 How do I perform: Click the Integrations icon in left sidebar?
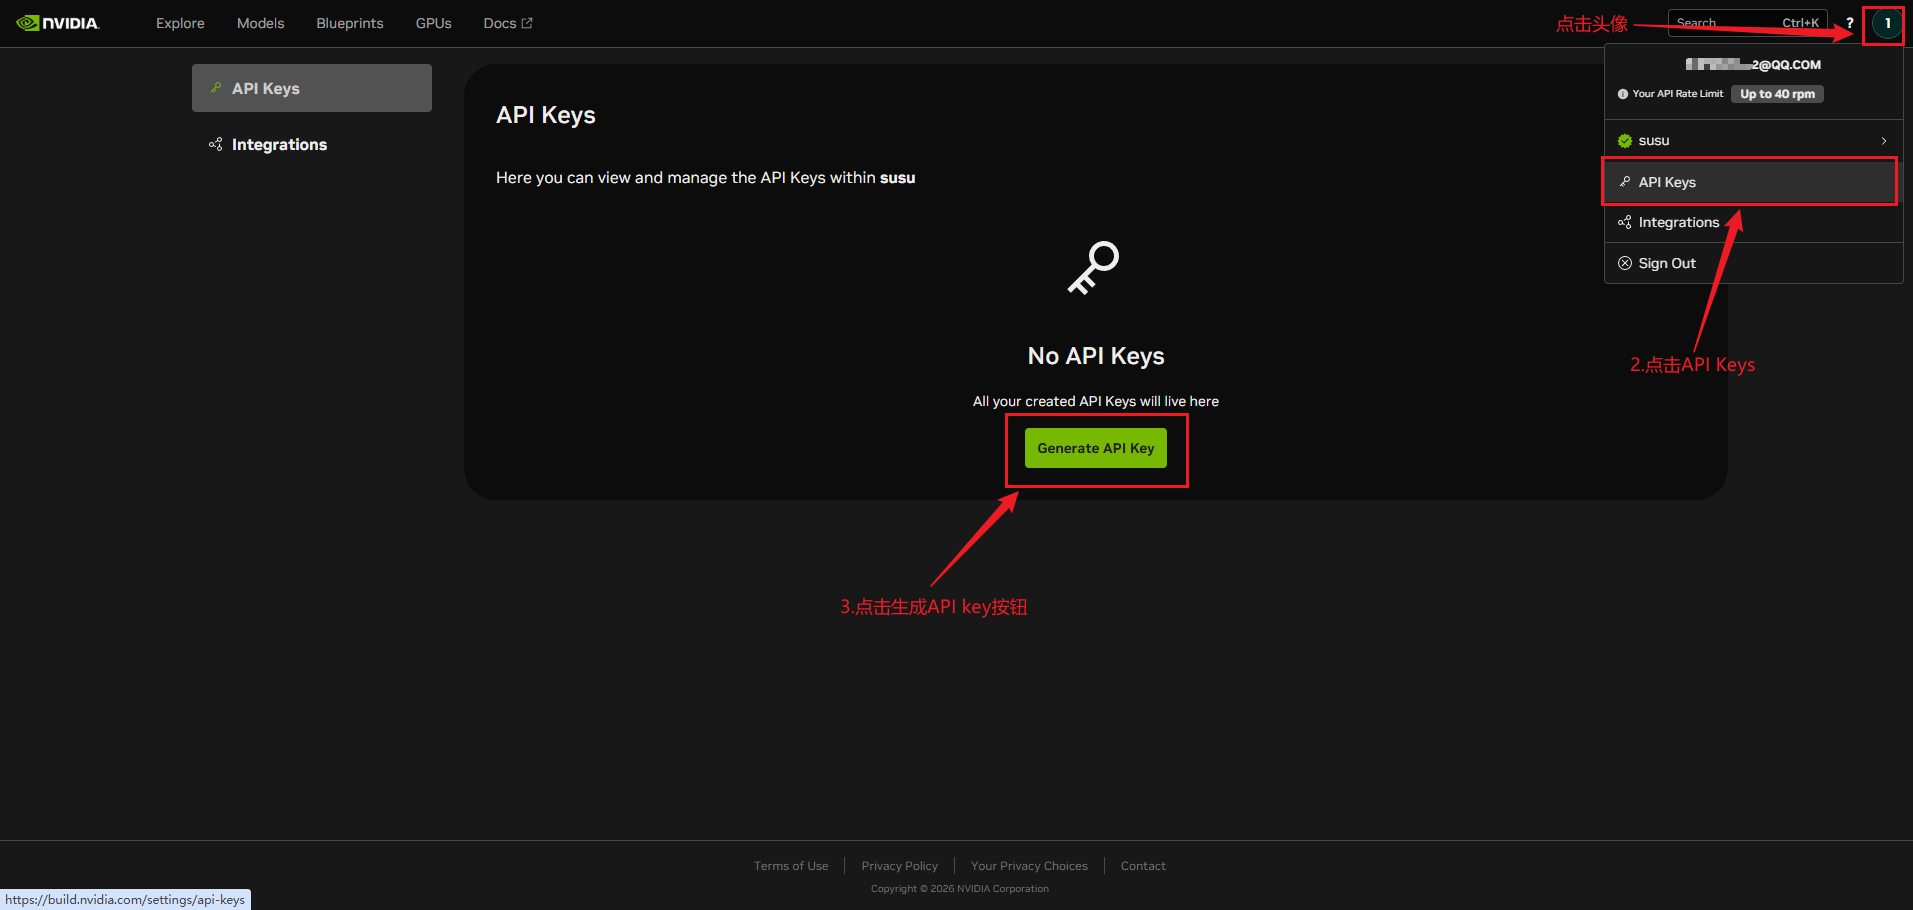coord(215,145)
